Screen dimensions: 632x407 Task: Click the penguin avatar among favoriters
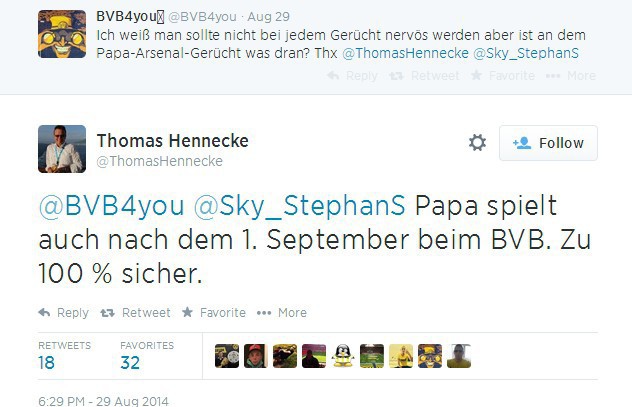click(343, 356)
